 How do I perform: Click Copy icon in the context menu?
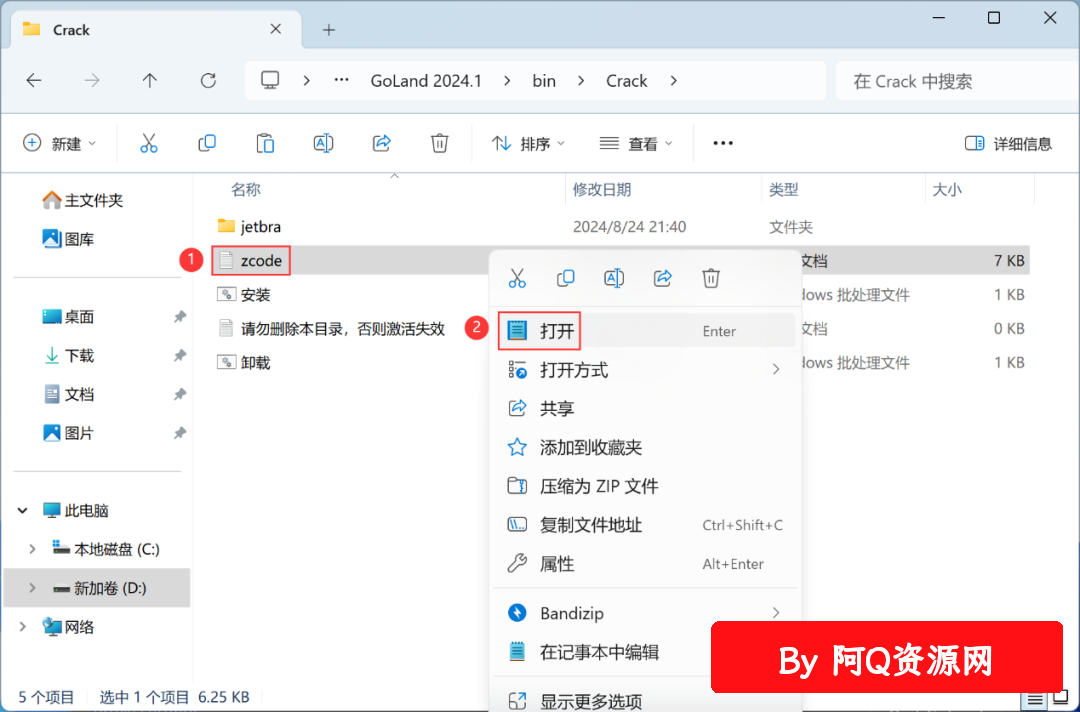point(565,278)
